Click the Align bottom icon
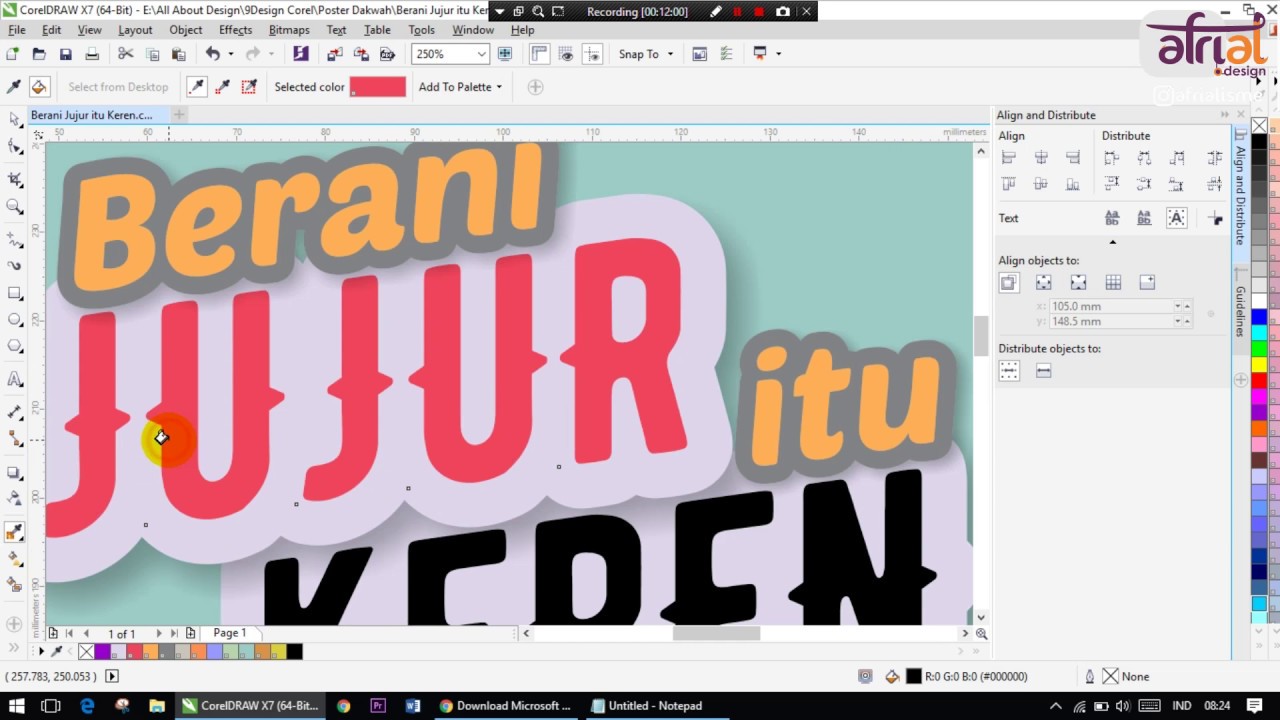The width and height of the screenshot is (1280, 720). 1073,184
